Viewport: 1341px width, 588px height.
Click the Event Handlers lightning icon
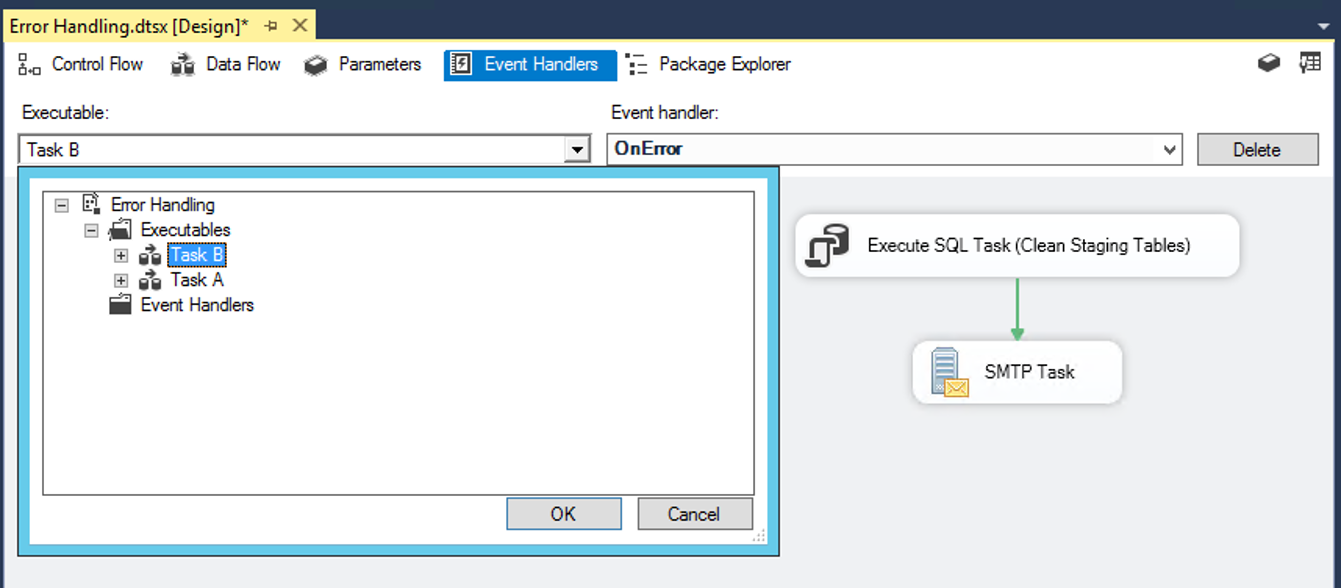[461, 64]
